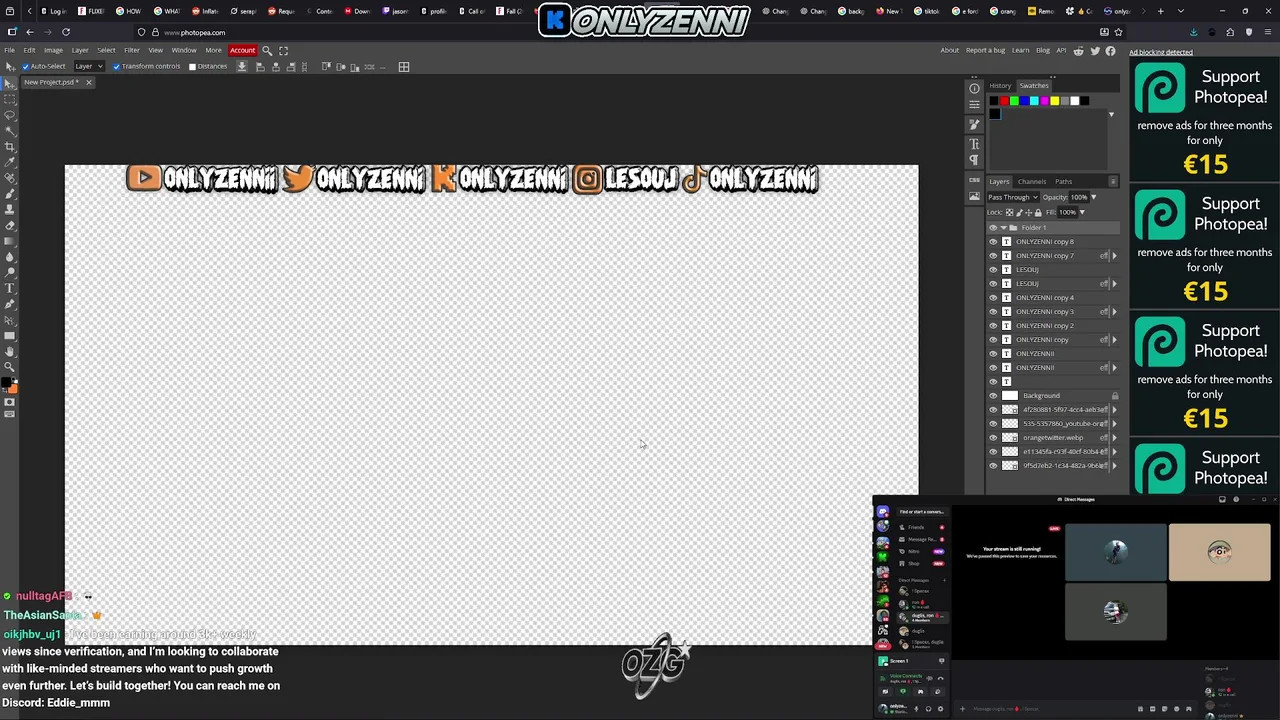The height and width of the screenshot is (720, 1280).
Task: Open the Filter menu
Action: point(132,50)
